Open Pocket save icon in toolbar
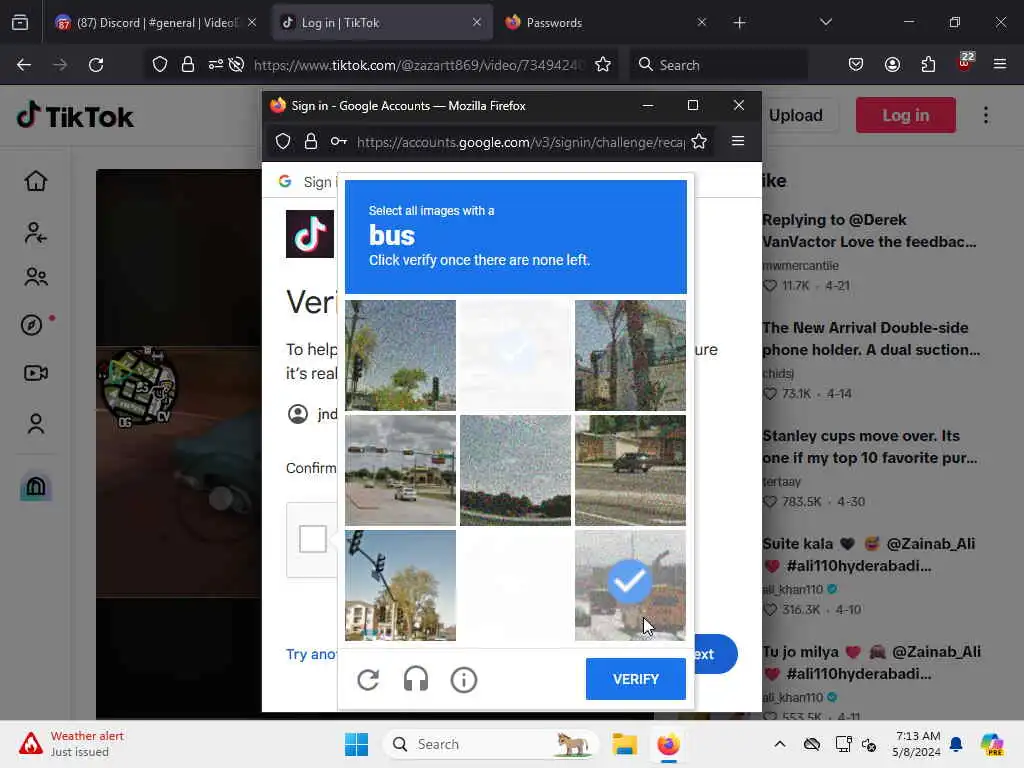 click(856, 65)
